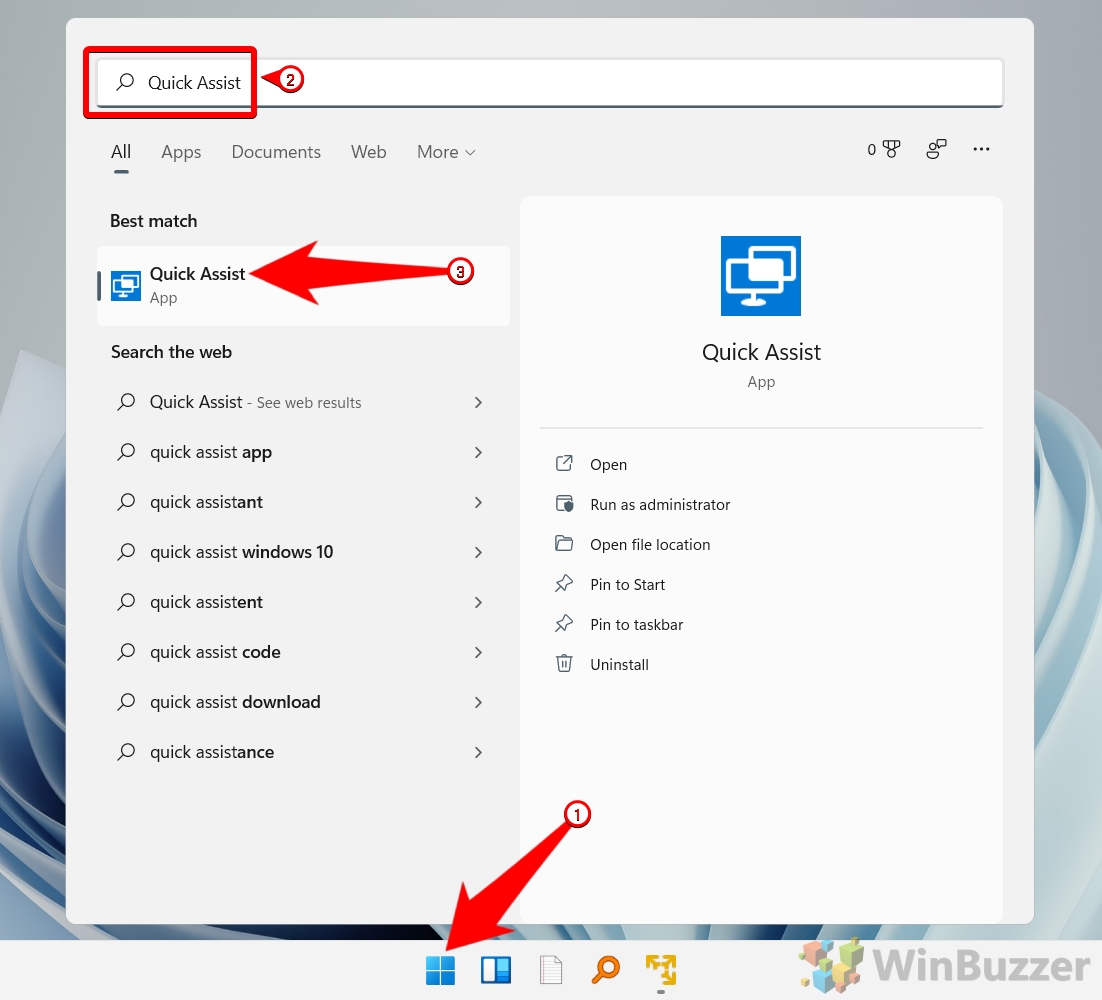The width and height of the screenshot is (1102, 1000).
Task: Select the 'quick assist download' suggestion text
Action: click(x=235, y=702)
